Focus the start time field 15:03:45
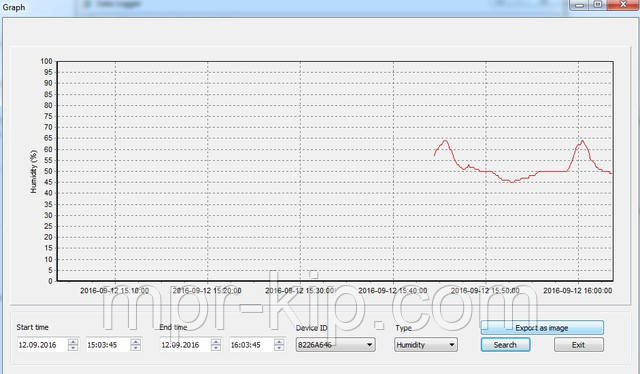Viewport: 640px width, 374px height. point(109,345)
